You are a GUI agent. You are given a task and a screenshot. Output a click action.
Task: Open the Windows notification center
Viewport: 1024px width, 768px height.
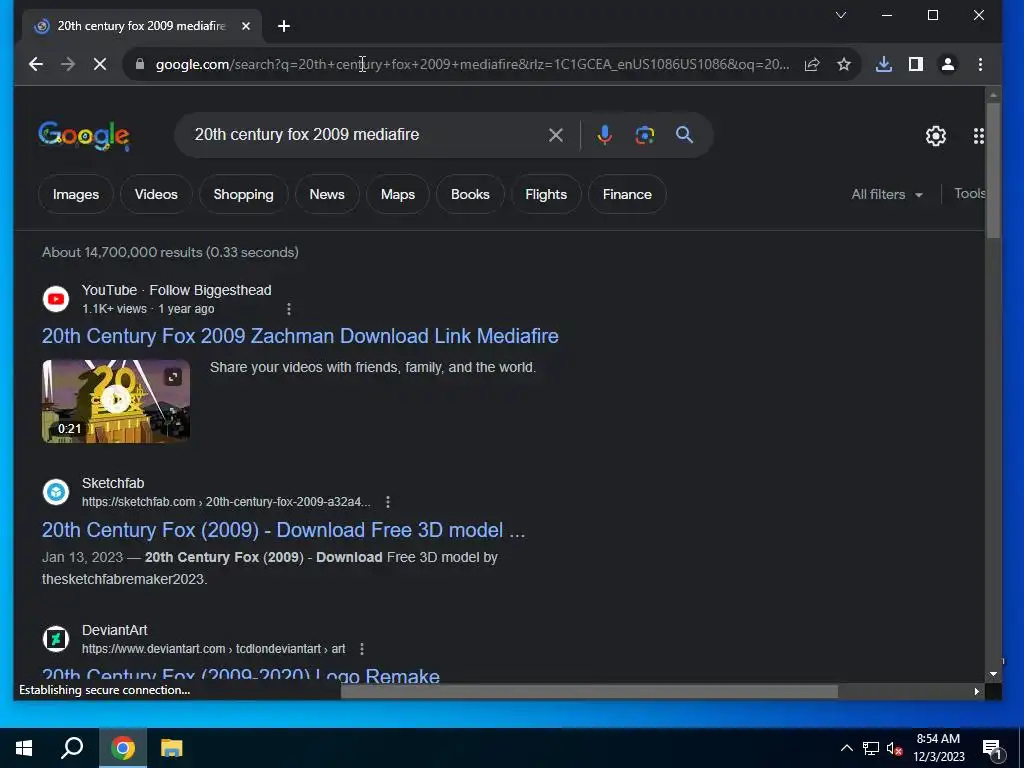coord(992,749)
